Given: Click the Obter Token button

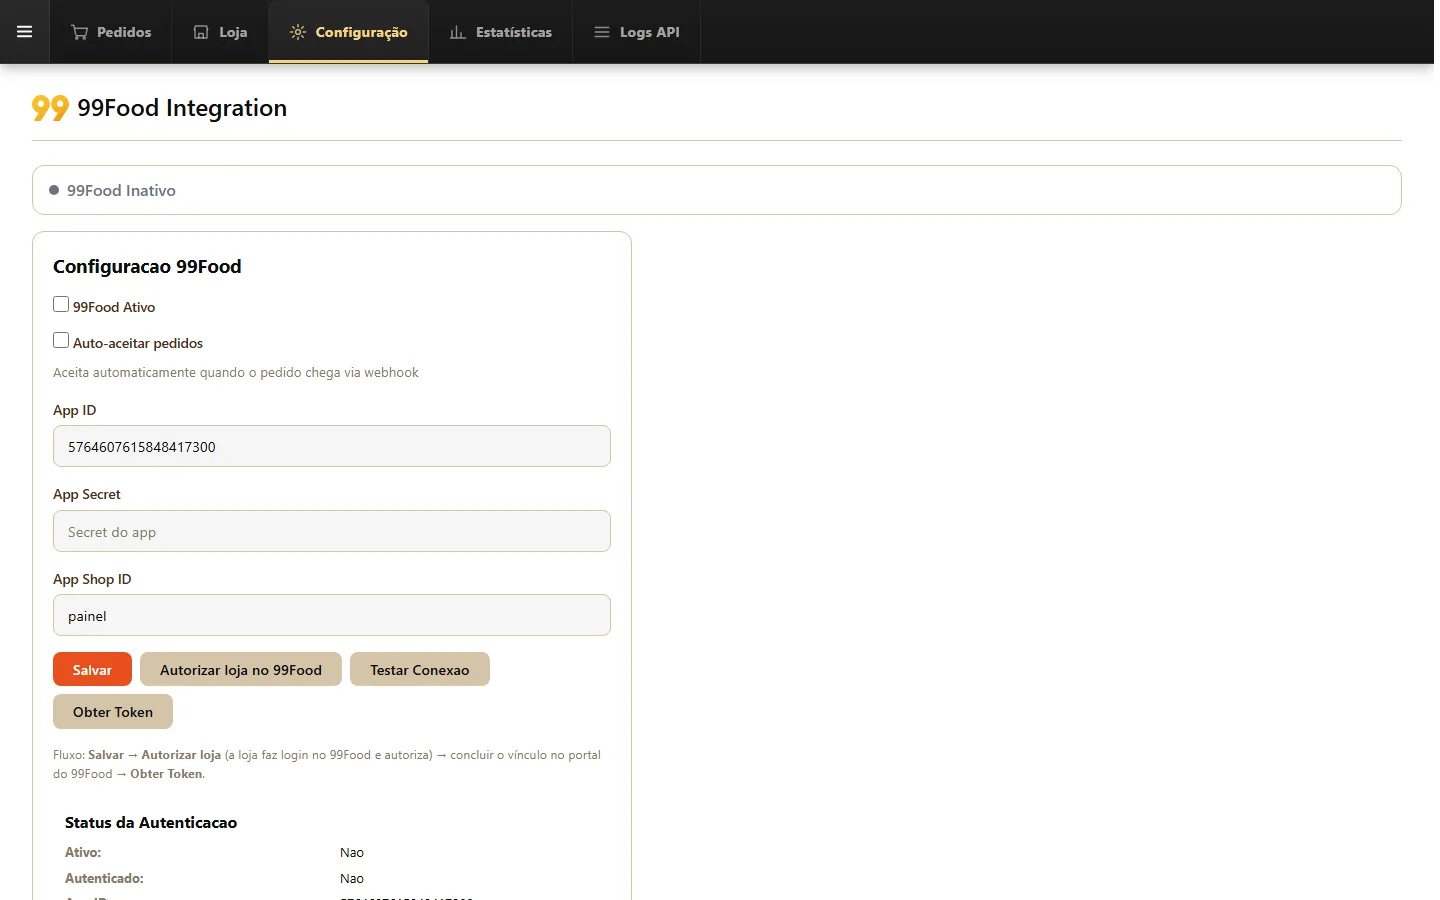Looking at the screenshot, I should pyautogui.click(x=113, y=711).
